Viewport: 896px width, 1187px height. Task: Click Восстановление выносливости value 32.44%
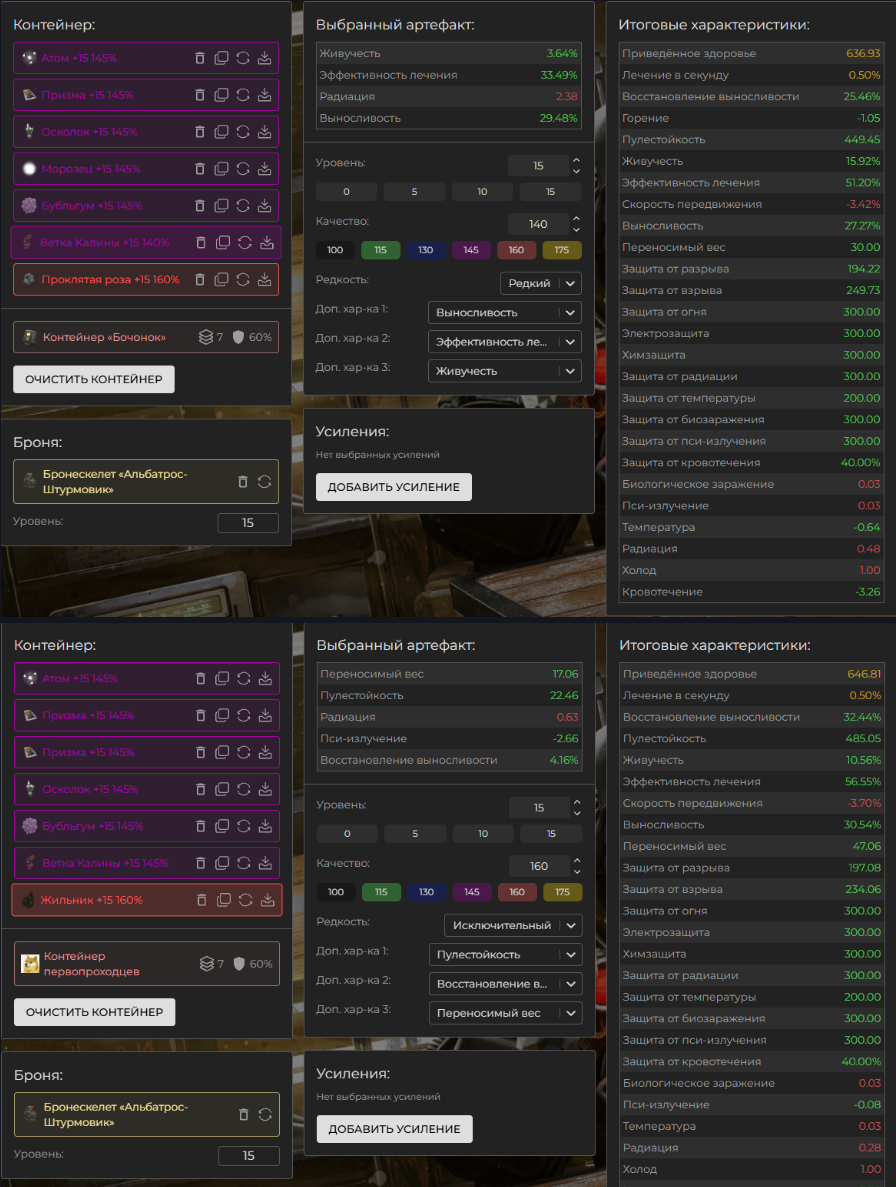[x=863, y=717]
